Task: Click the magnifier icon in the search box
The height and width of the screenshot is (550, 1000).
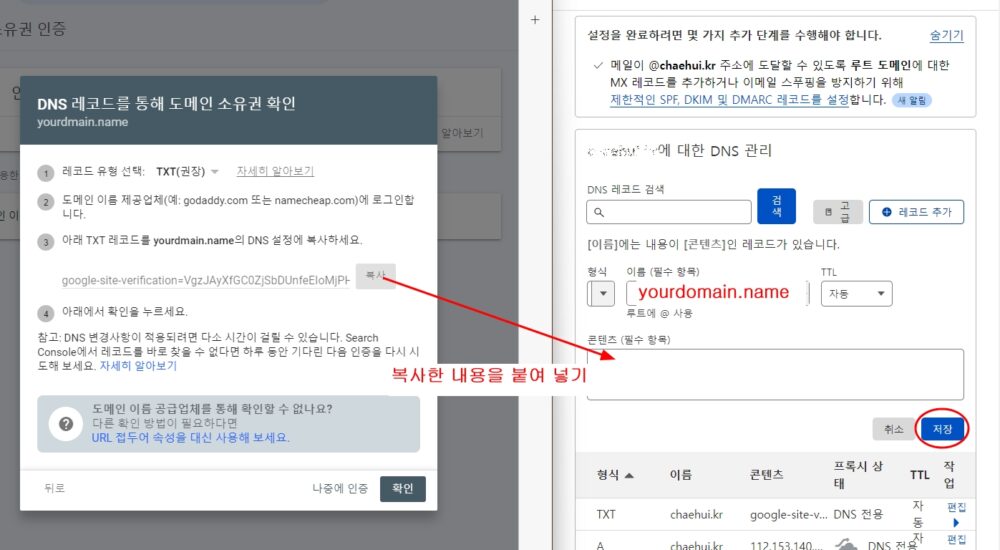Action: click(x=599, y=212)
